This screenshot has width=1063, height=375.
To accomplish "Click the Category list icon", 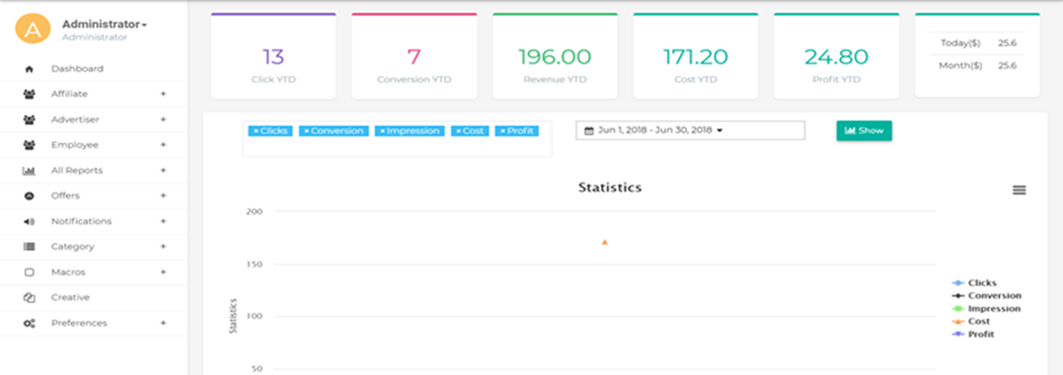I will click(x=28, y=247).
